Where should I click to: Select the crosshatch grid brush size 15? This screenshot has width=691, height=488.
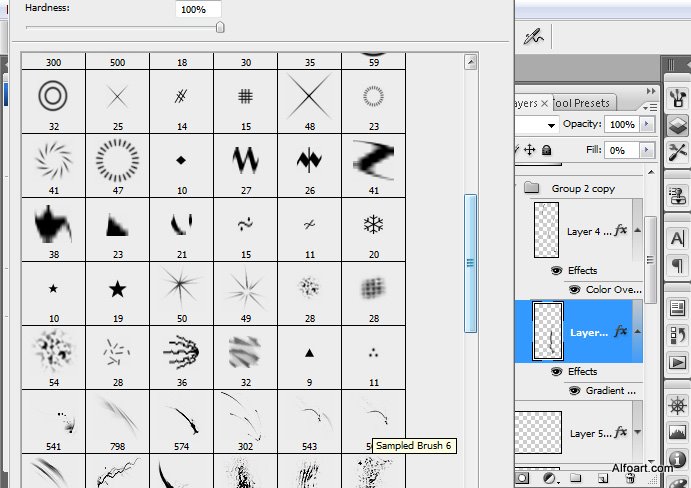(245, 96)
